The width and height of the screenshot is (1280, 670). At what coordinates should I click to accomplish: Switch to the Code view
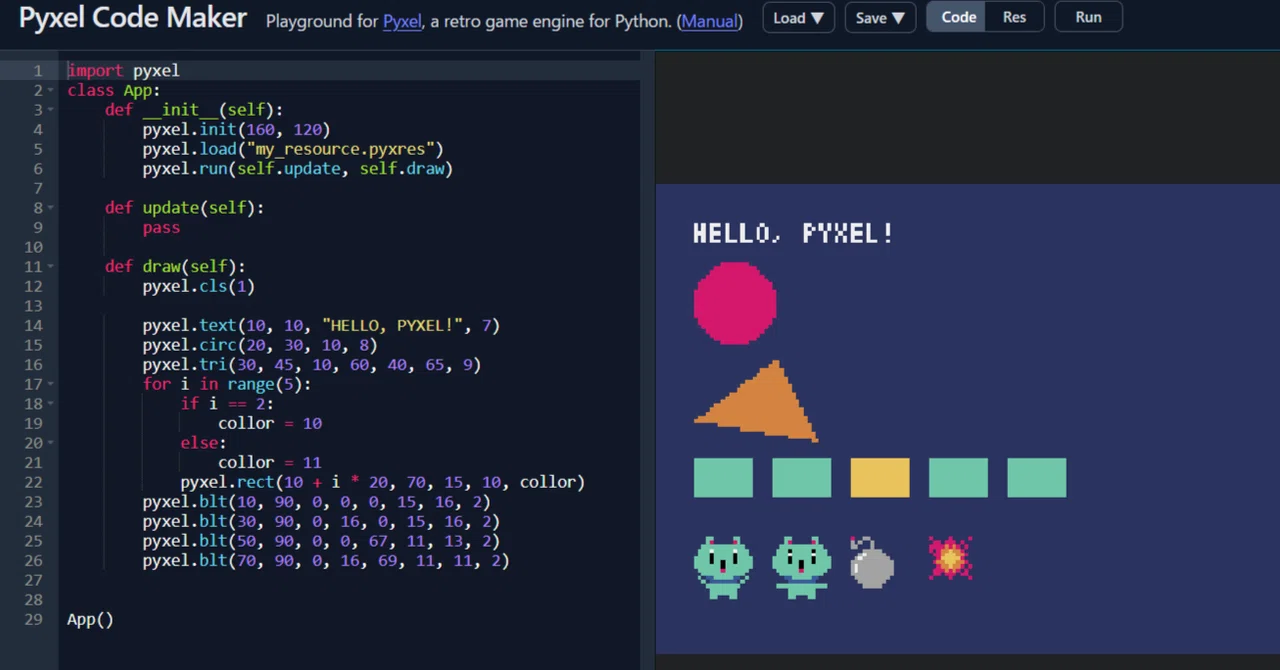point(958,17)
